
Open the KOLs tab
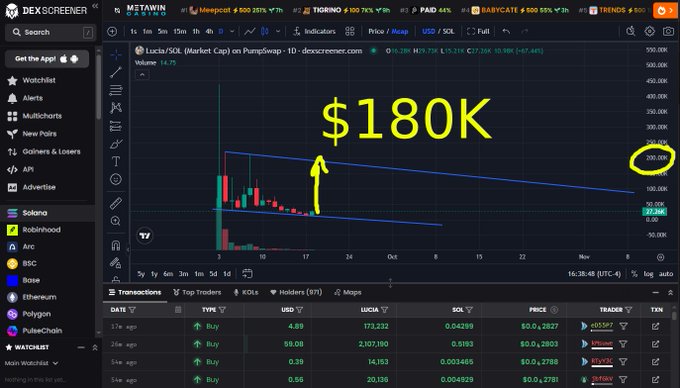[245, 292]
